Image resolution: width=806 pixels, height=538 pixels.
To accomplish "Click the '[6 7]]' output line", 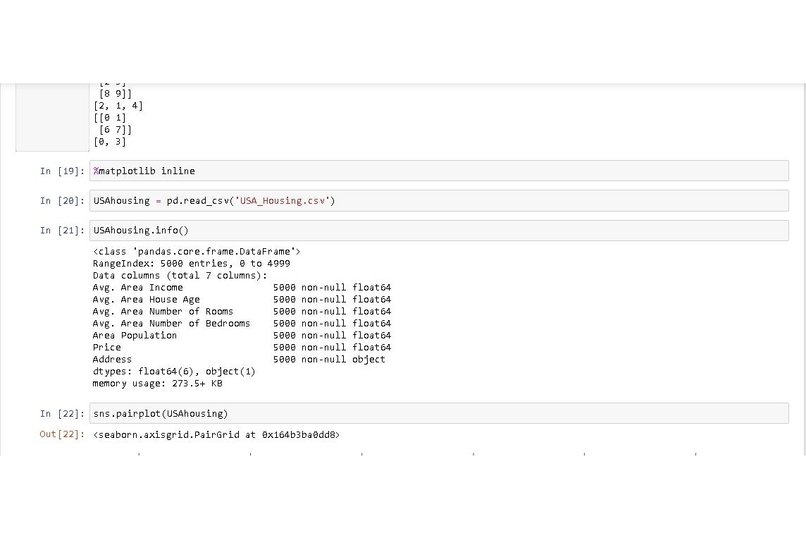I will click(115, 130).
